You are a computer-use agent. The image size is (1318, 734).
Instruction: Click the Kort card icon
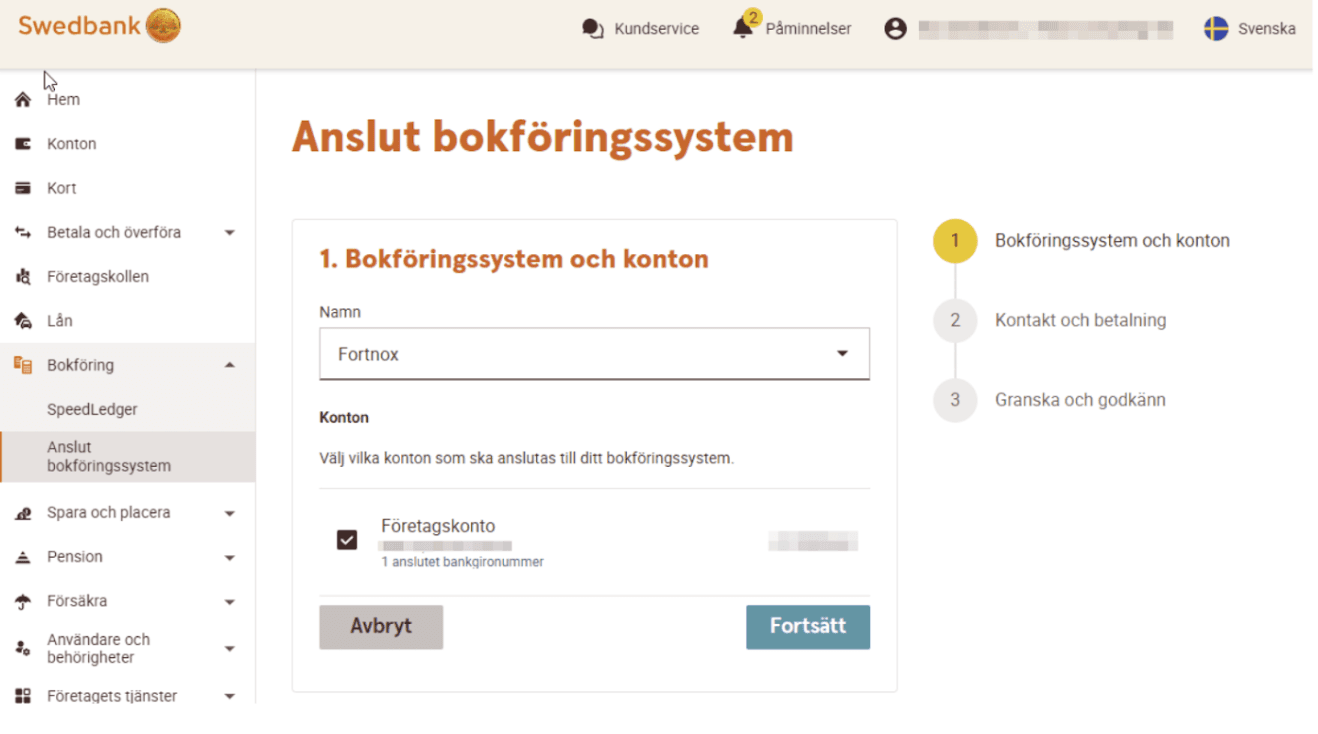coord(23,188)
